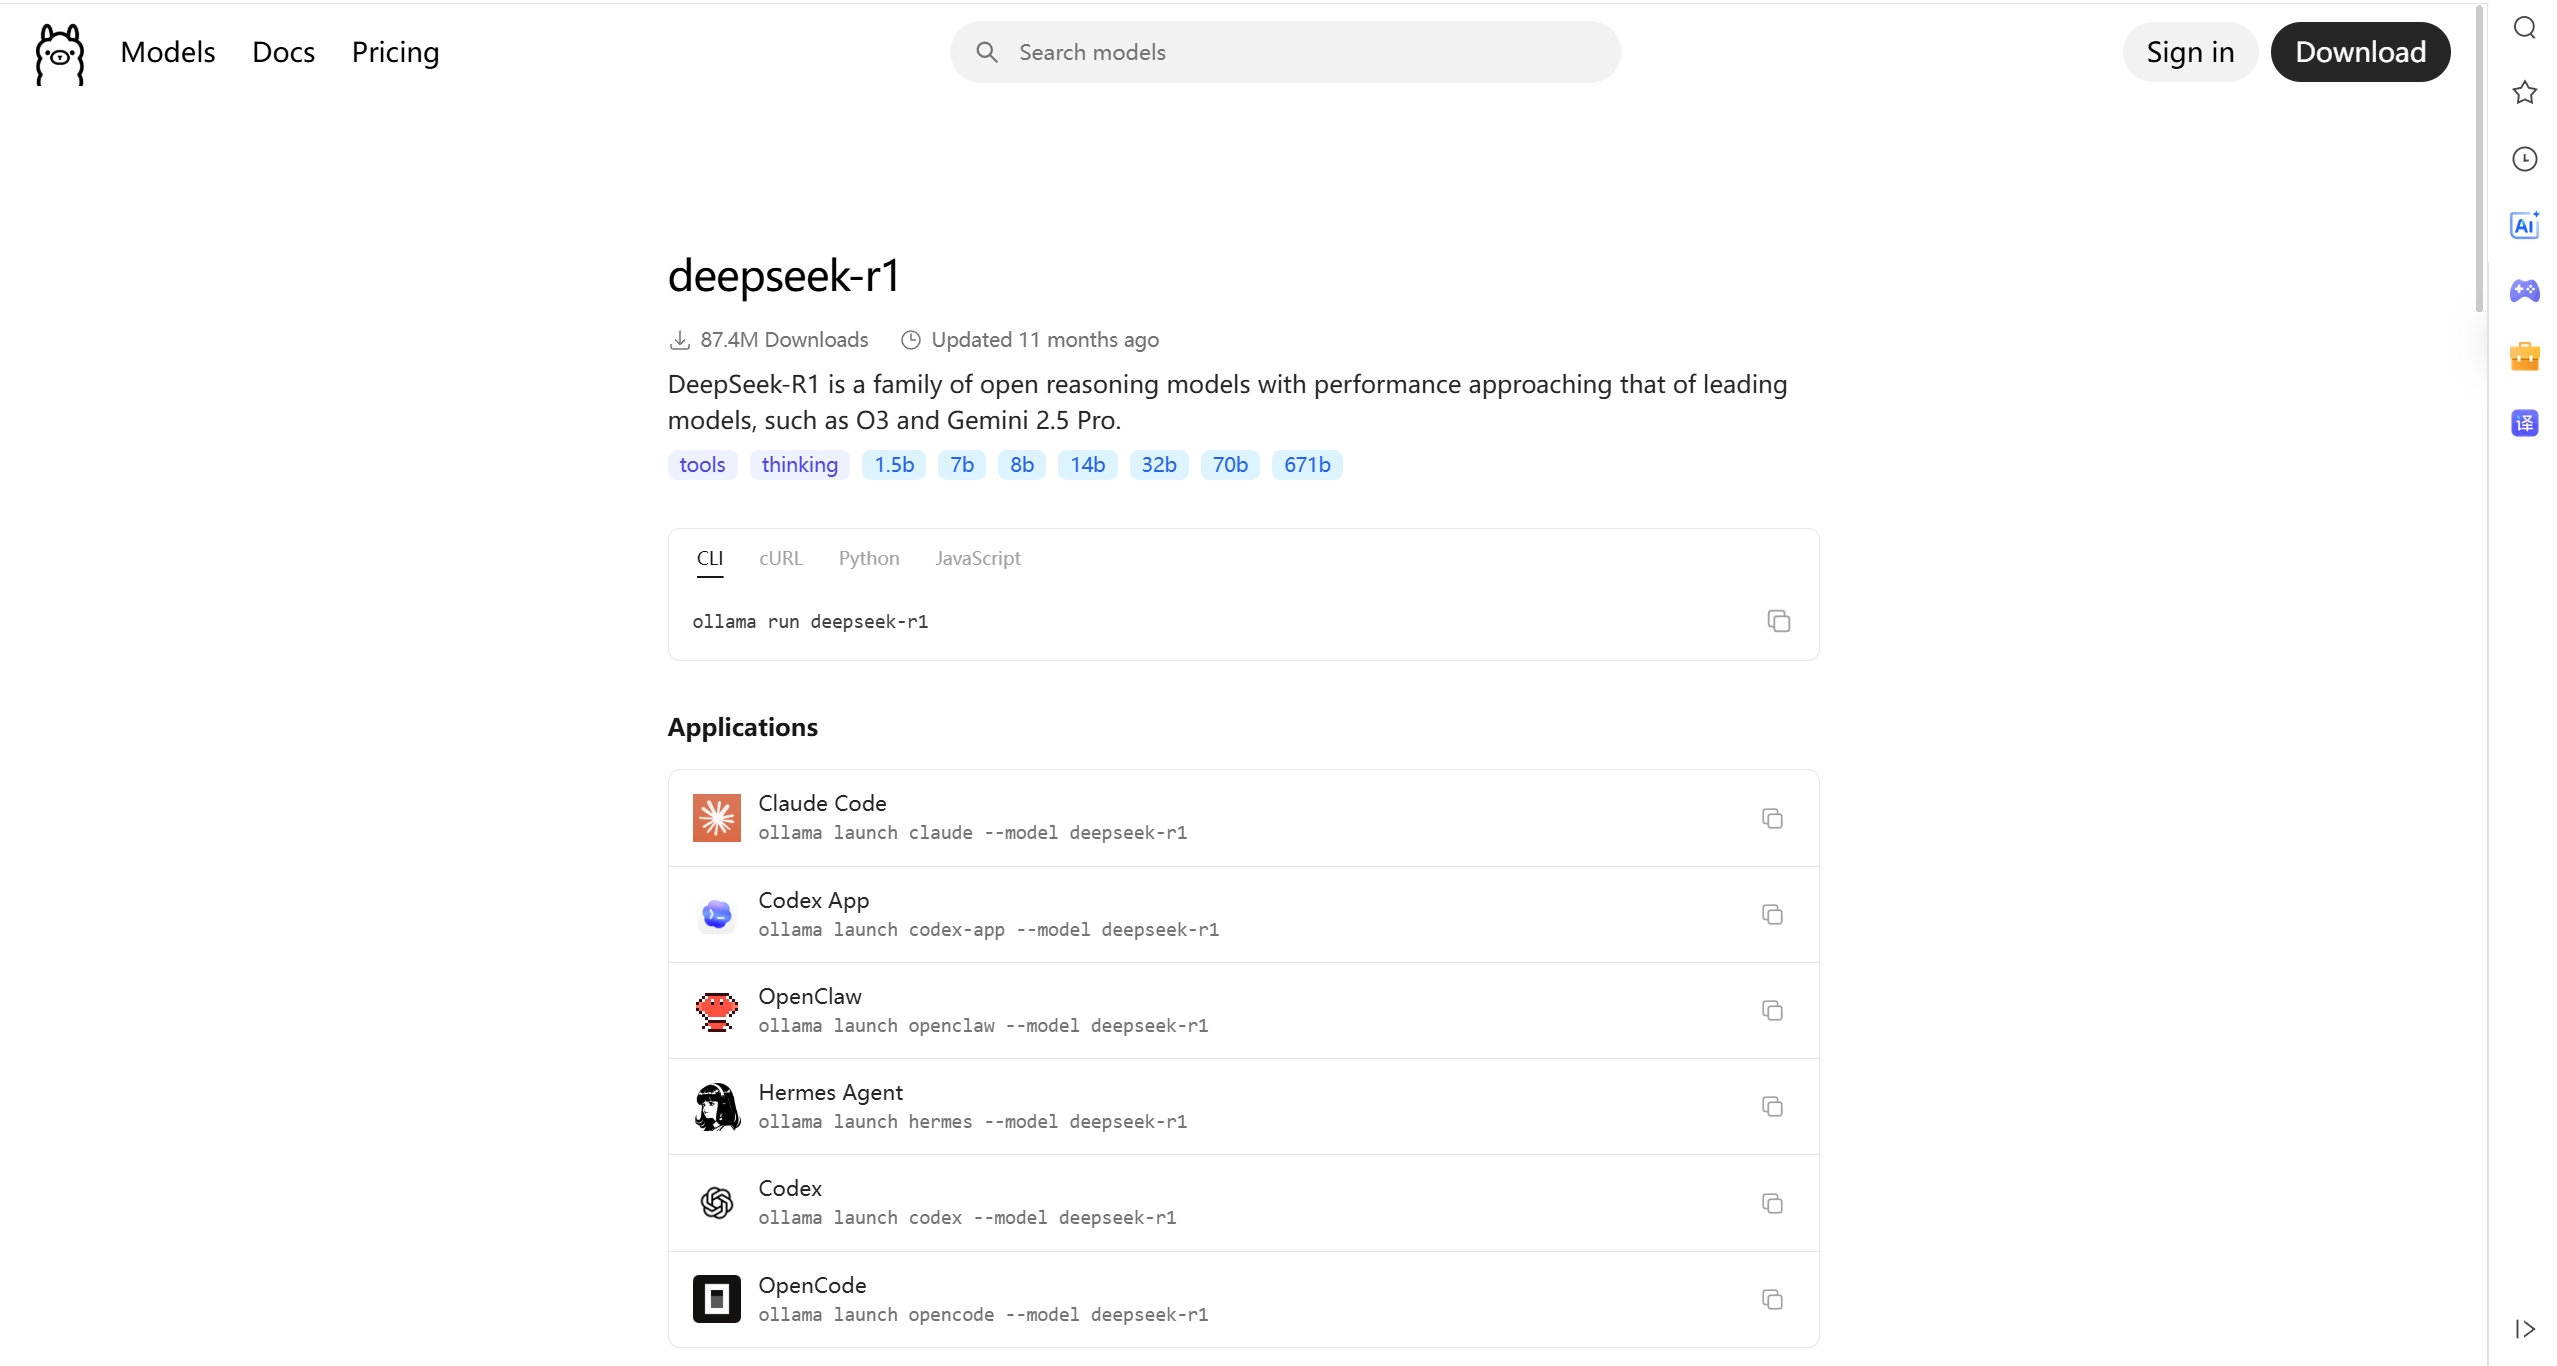Click the Sign in button
2557x1366 pixels.
(2190, 52)
